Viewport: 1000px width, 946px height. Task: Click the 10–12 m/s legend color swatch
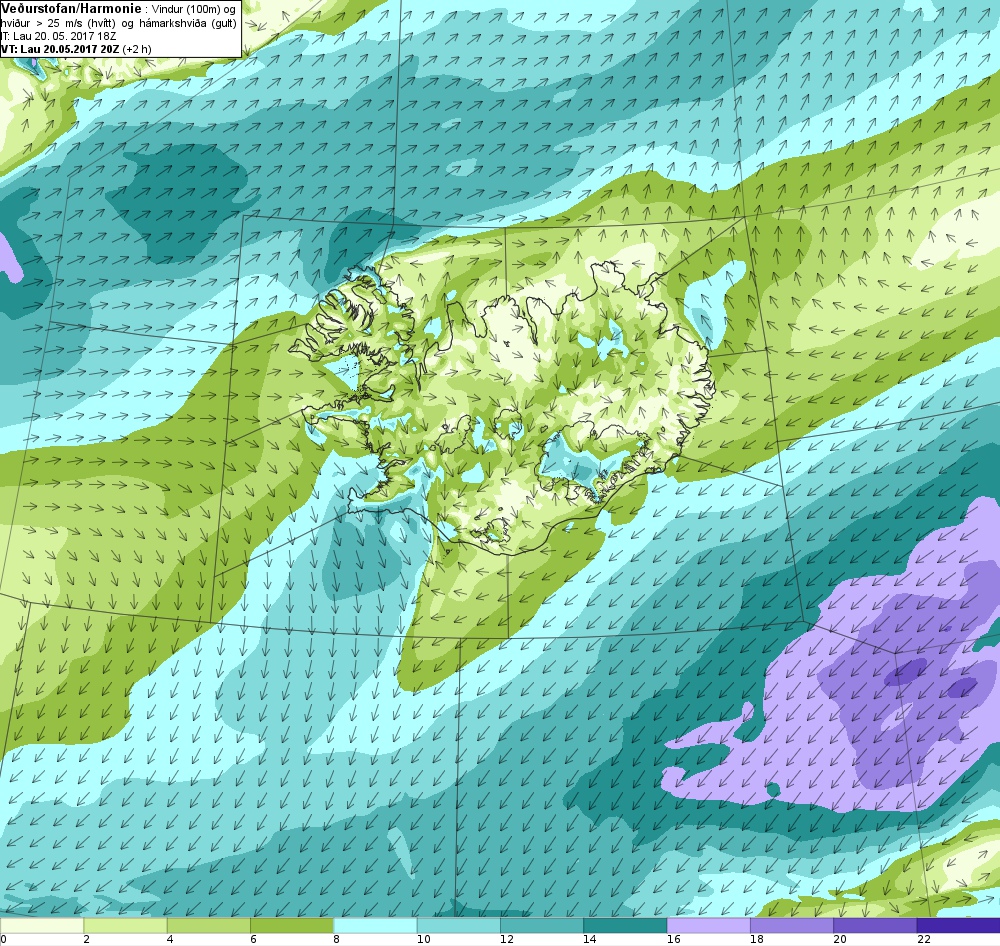pos(459,926)
